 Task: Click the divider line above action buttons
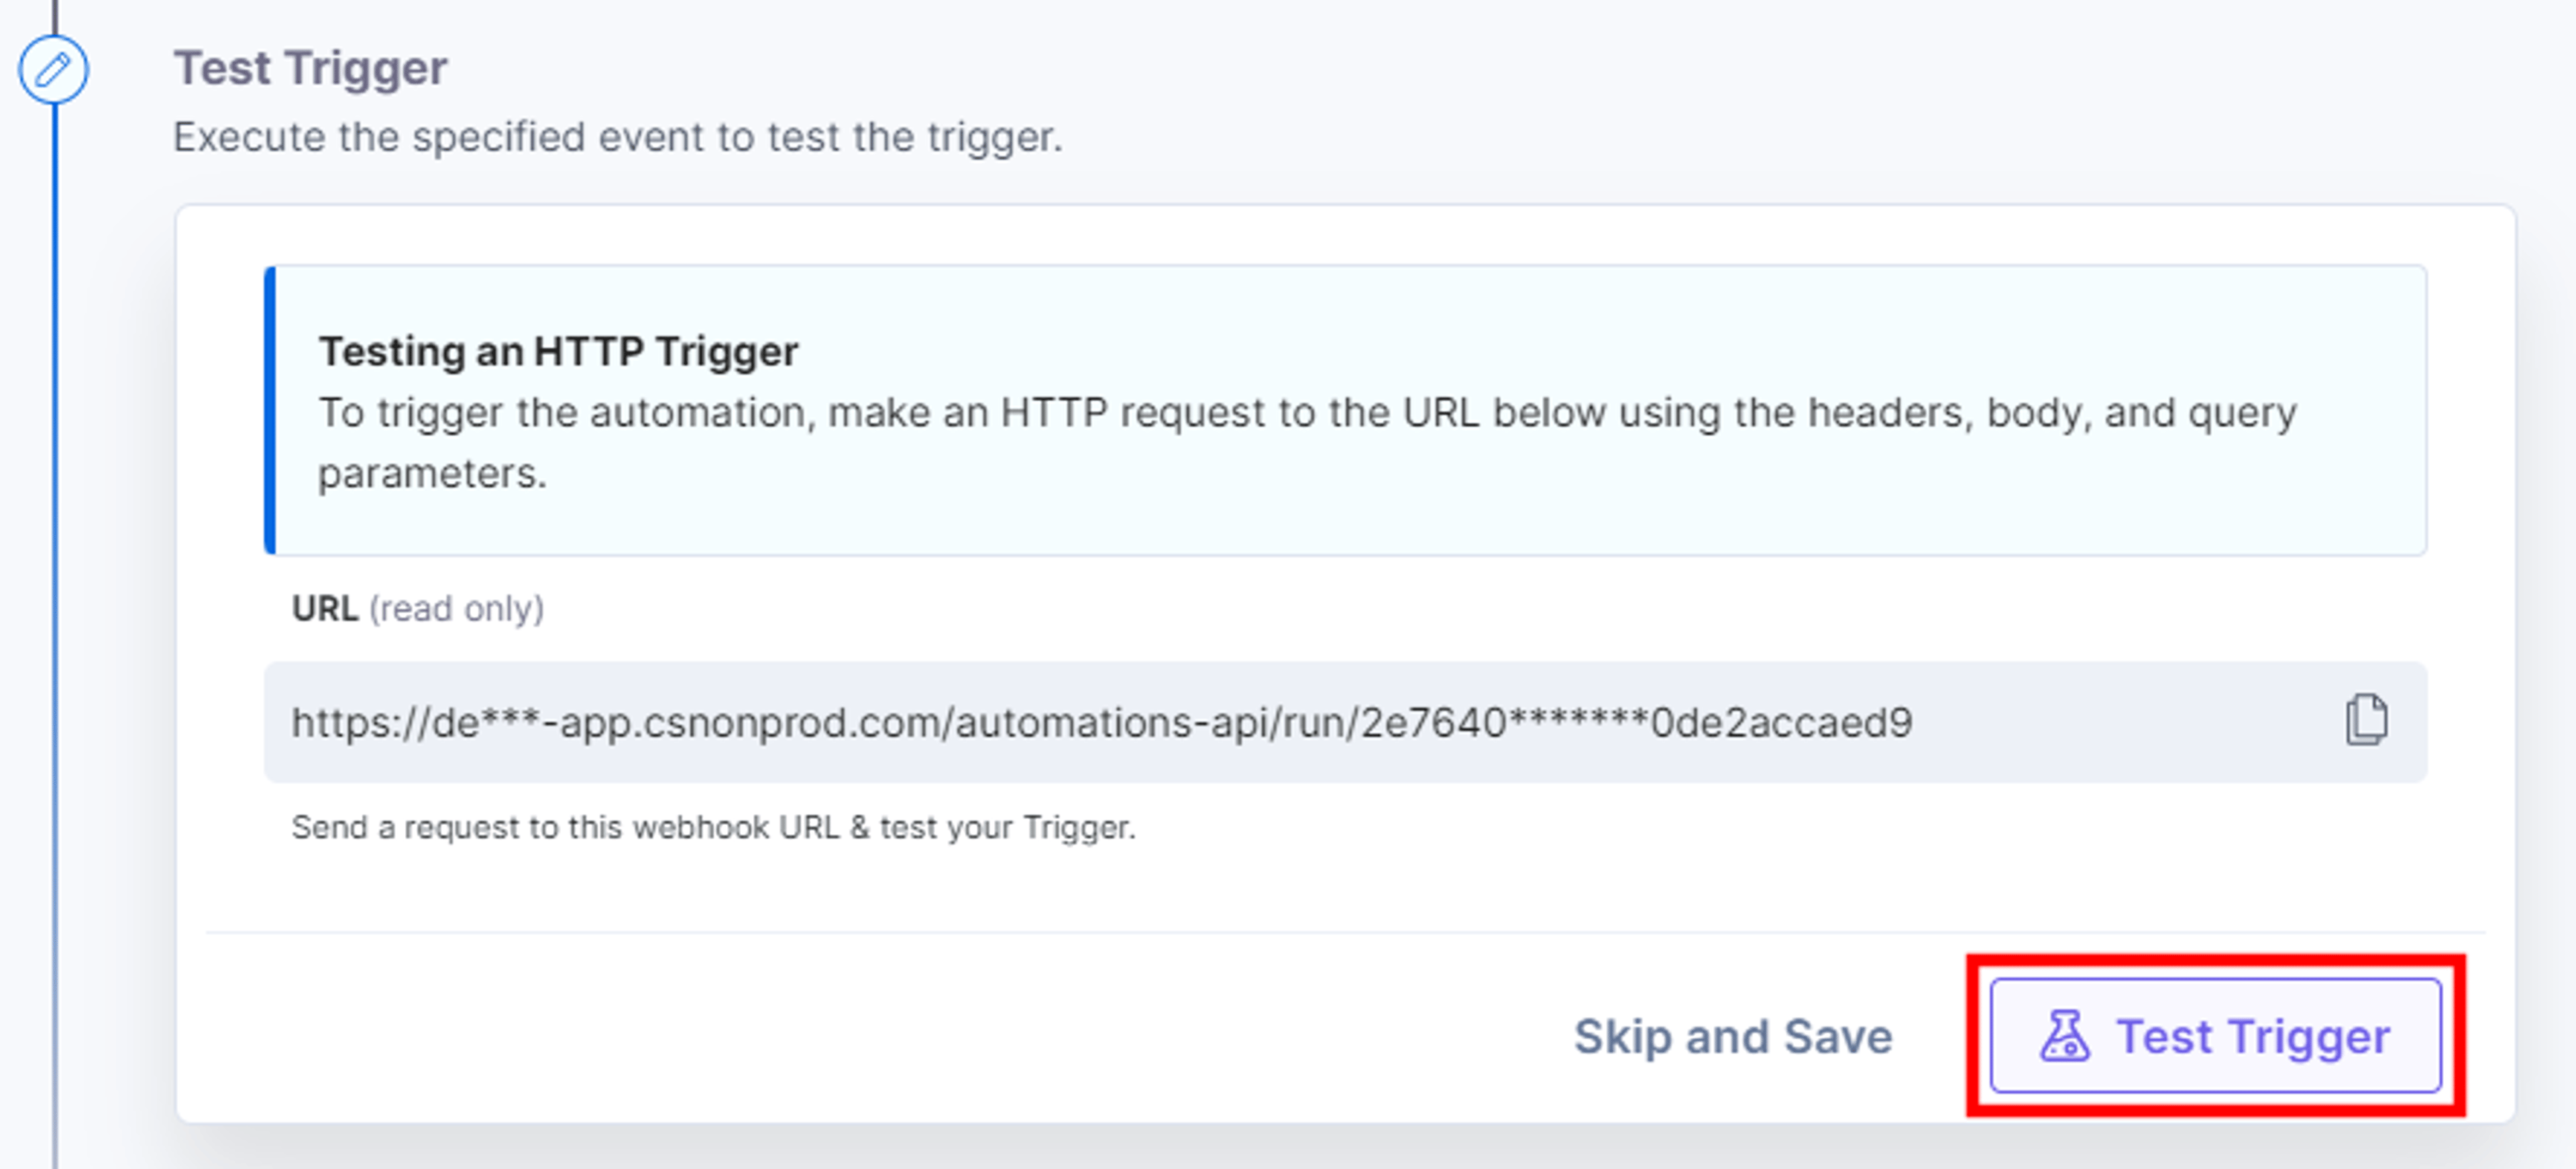tap(1345, 932)
